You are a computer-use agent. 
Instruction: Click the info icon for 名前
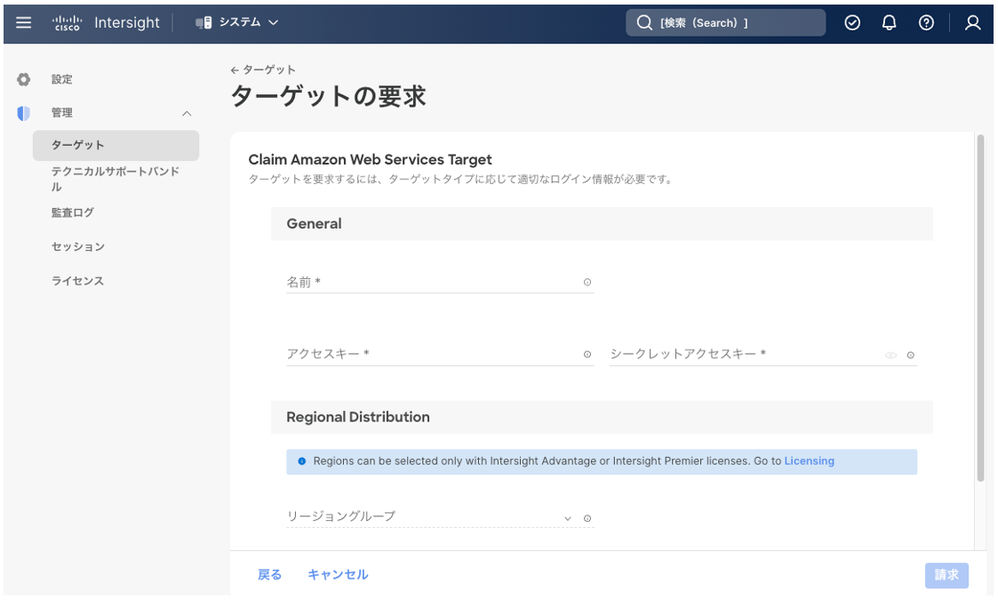click(587, 282)
